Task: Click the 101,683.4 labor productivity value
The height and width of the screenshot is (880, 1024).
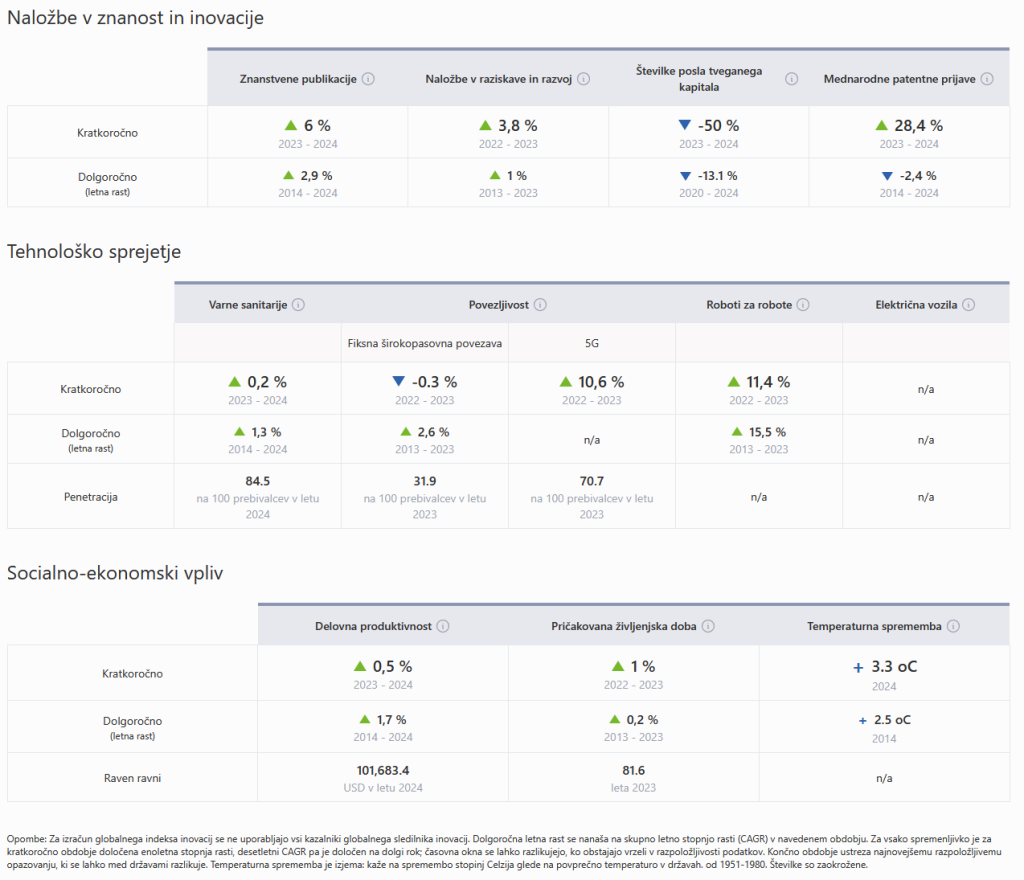Action: (383, 771)
